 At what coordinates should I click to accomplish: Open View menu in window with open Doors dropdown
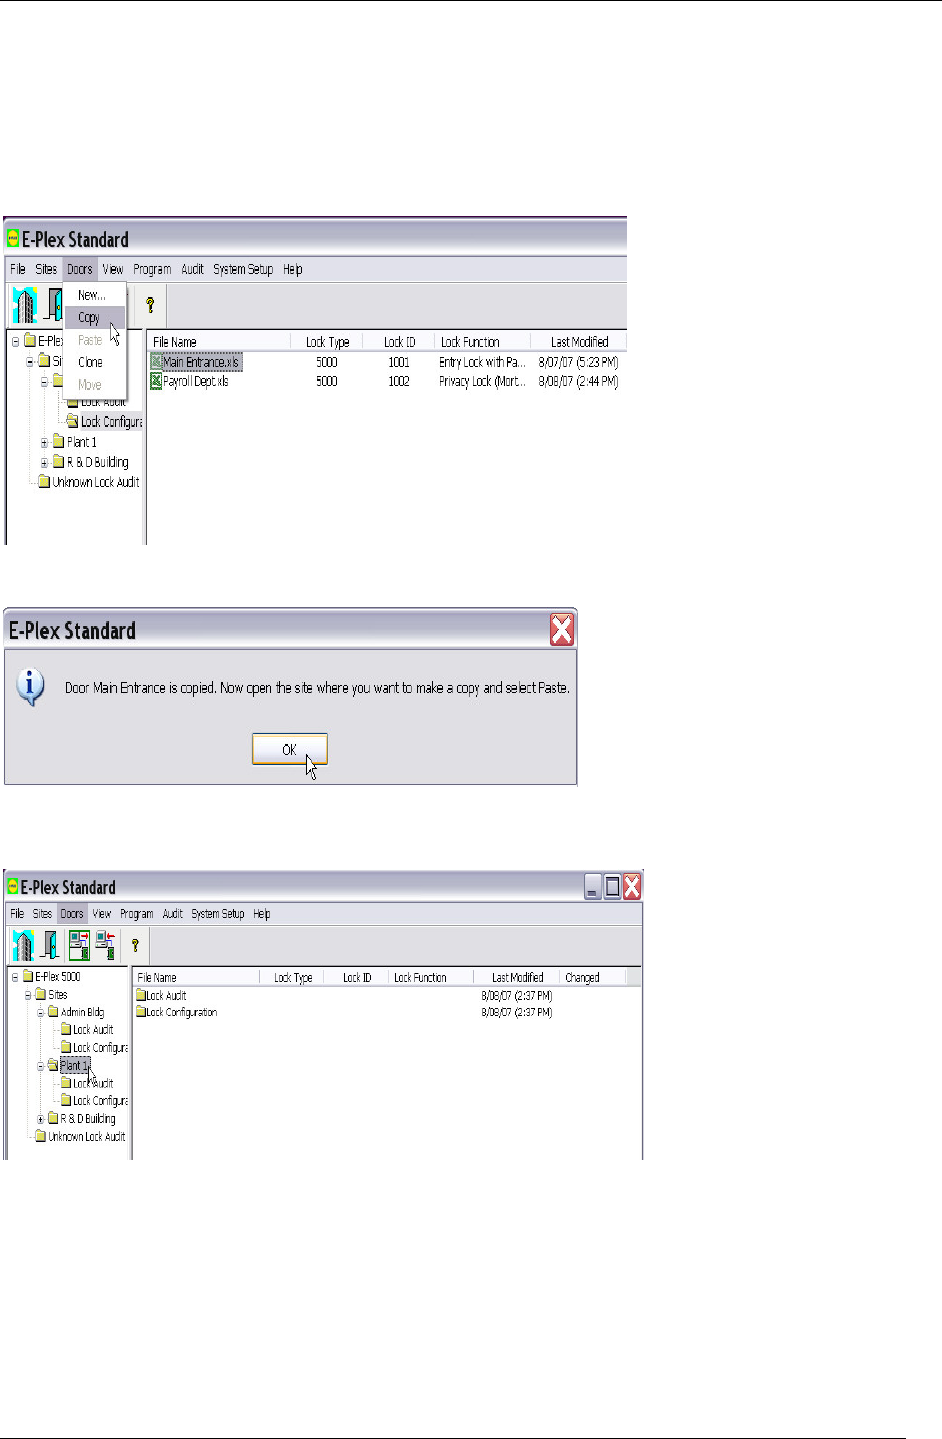[113, 269]
